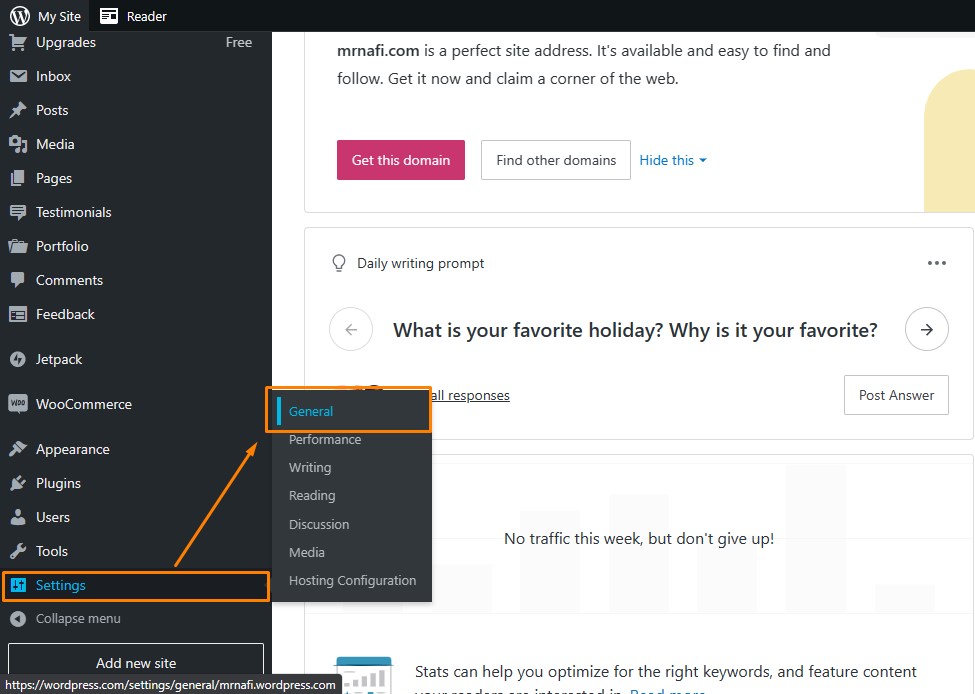Click the Tools wrench icon
Screen dimensions: 975x694
pos(18,551)
